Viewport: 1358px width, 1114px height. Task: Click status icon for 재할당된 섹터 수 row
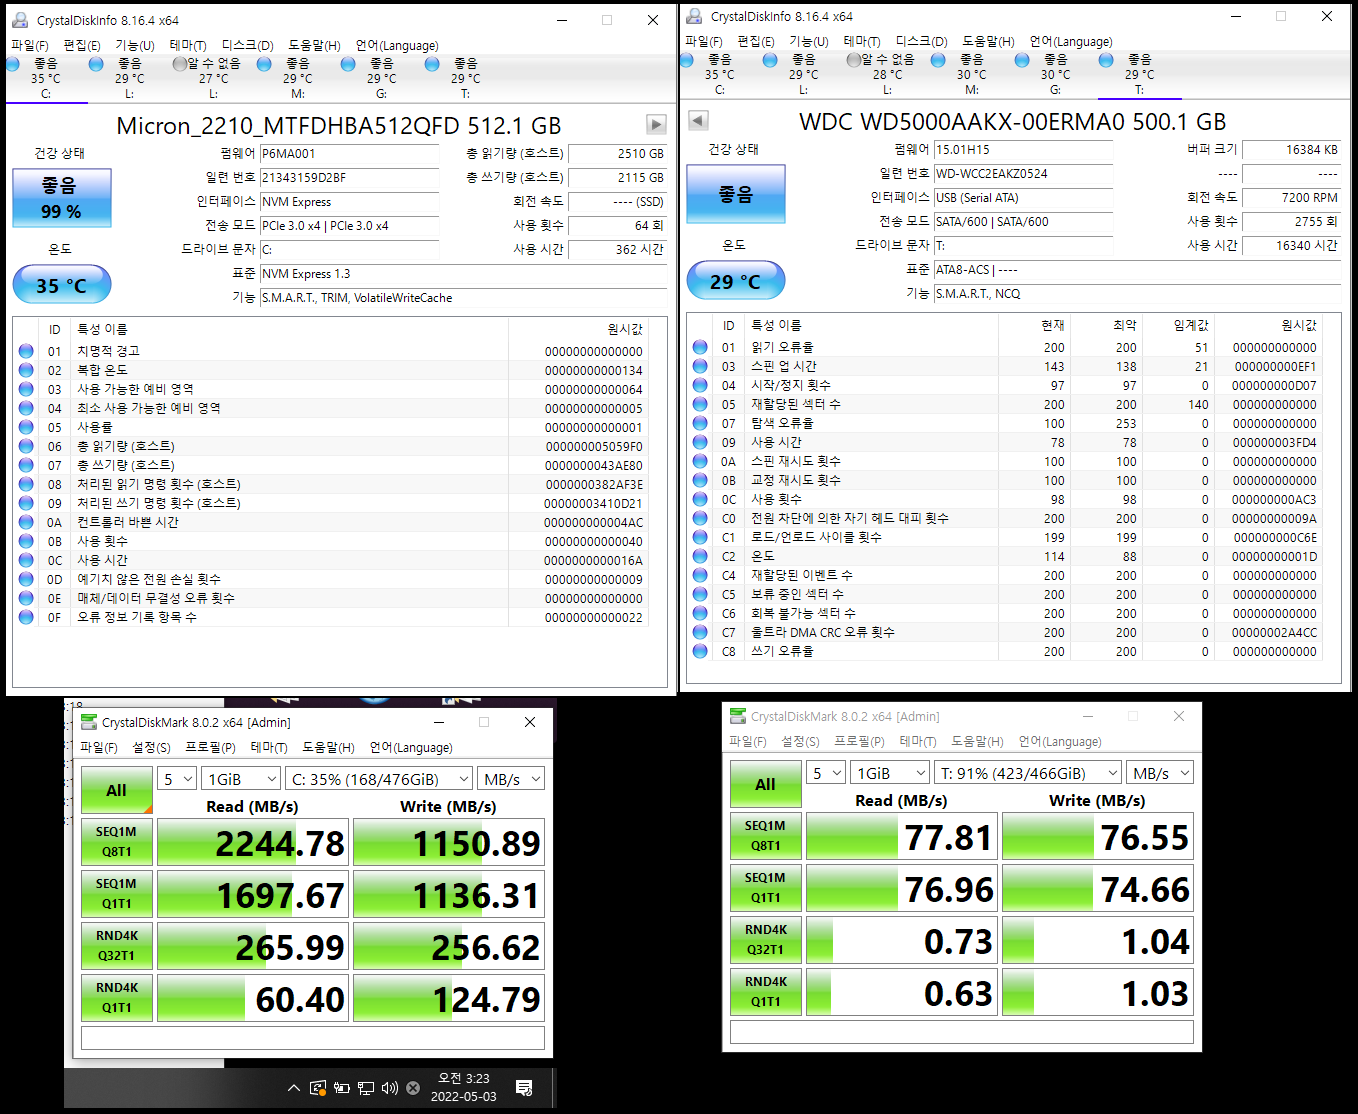(700, 404)
